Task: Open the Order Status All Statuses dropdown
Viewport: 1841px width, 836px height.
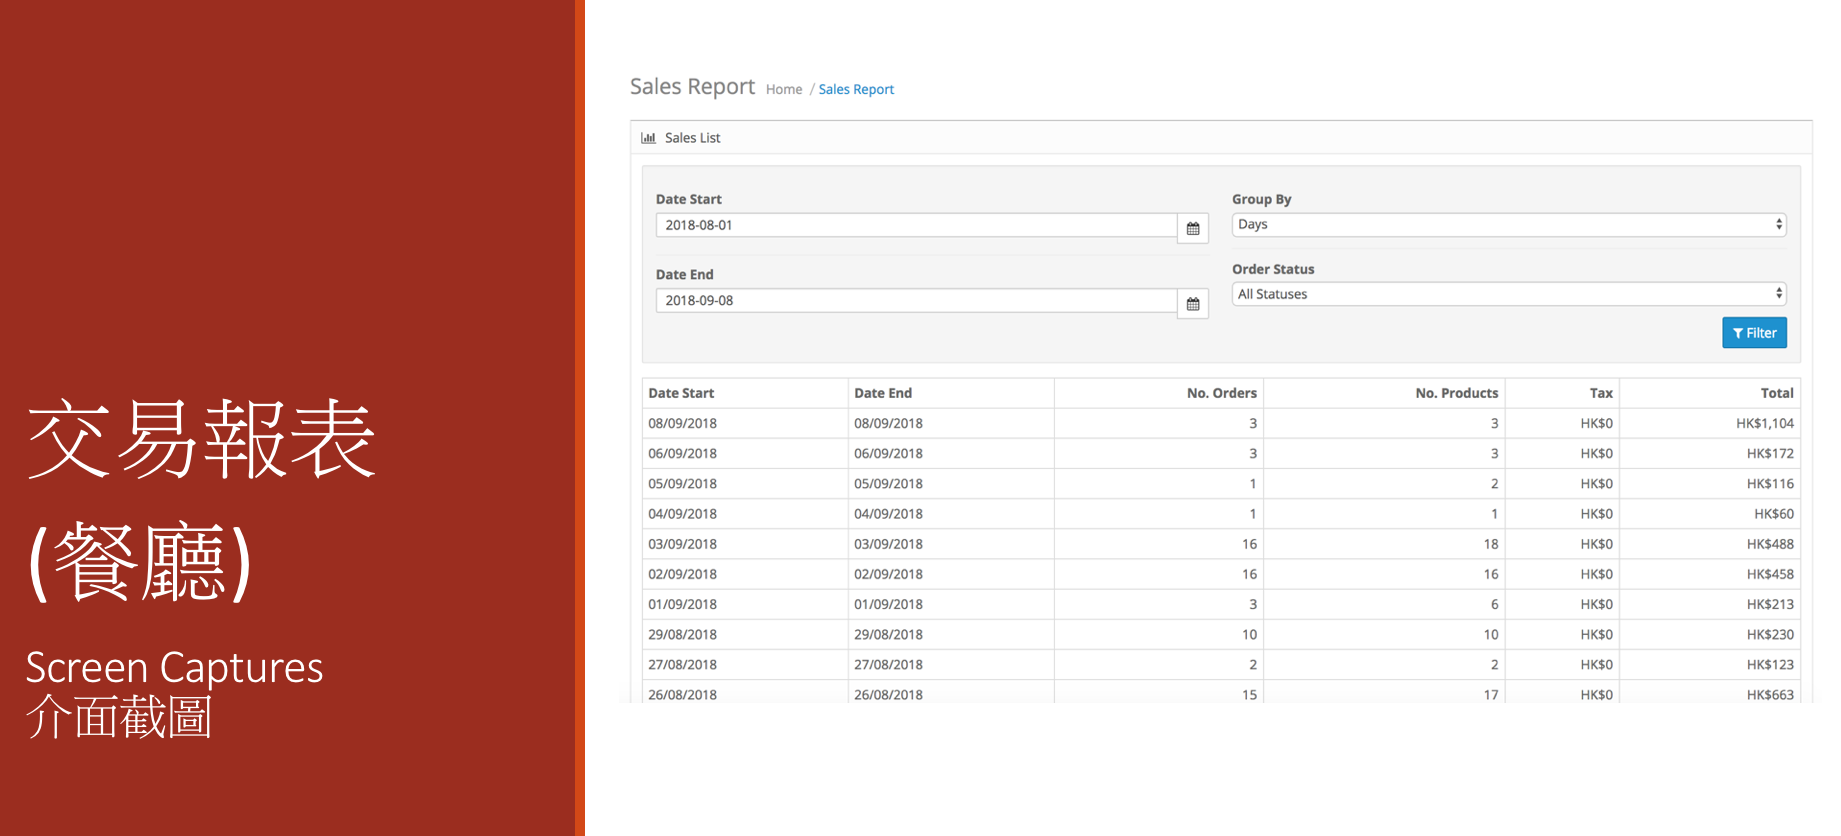Action: (1509, 294)
